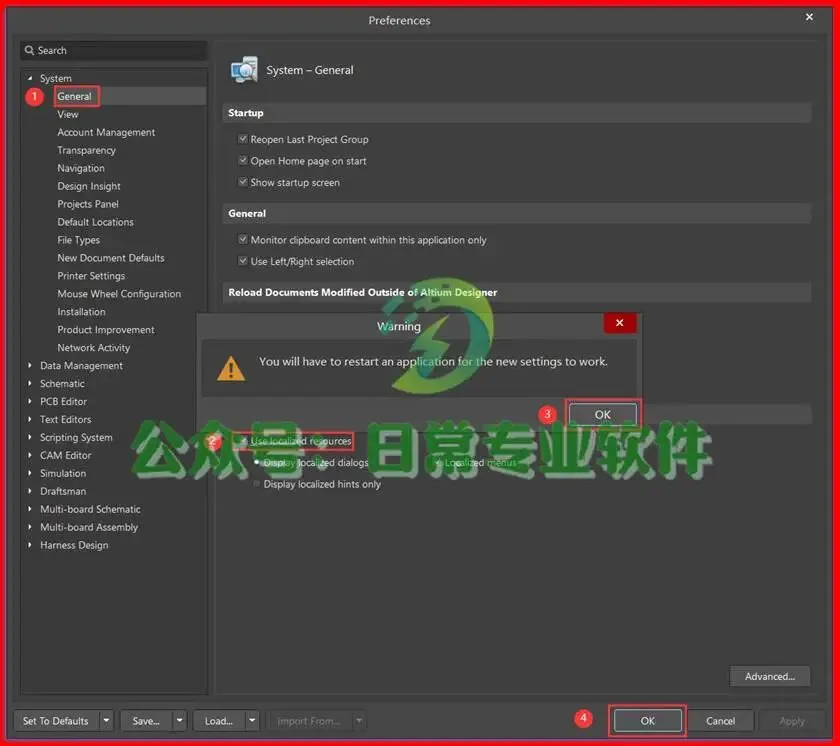Cancel the Preferences dialog
840x746 pixels.
pyautogui.click(x=721, y=721)
